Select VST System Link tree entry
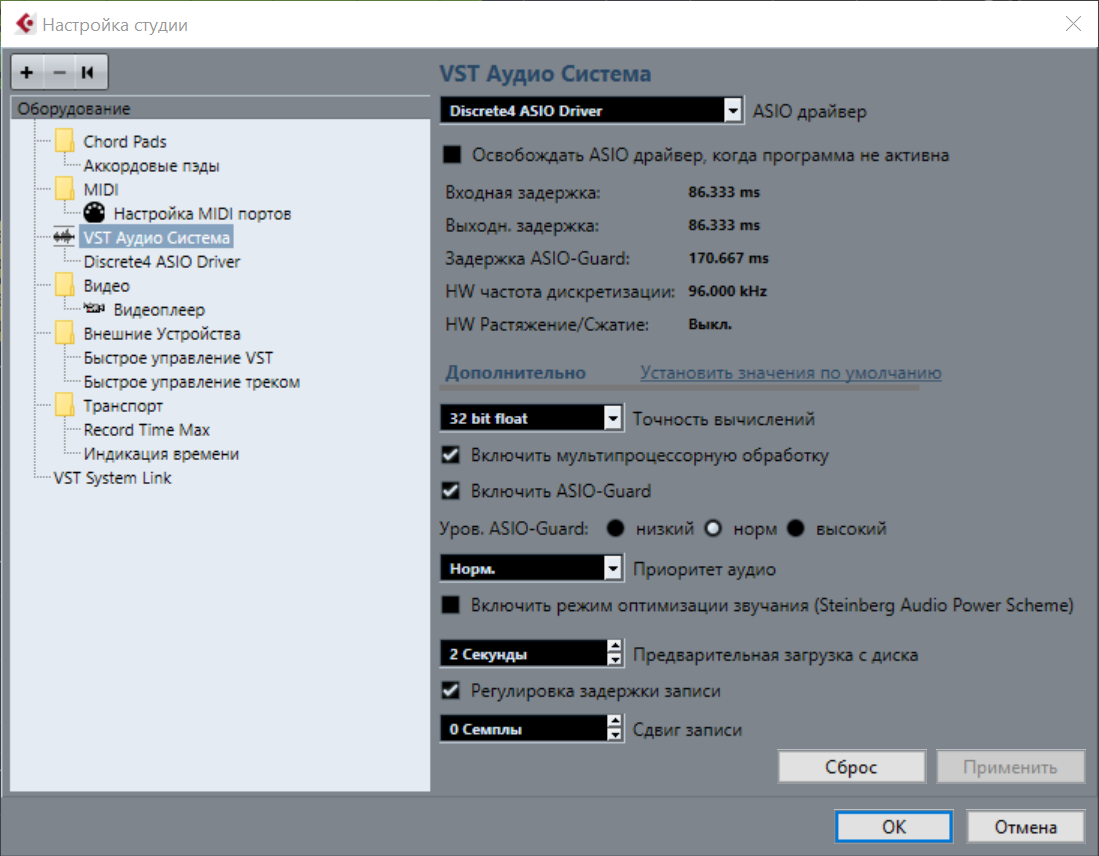 [x=112, y=477]
